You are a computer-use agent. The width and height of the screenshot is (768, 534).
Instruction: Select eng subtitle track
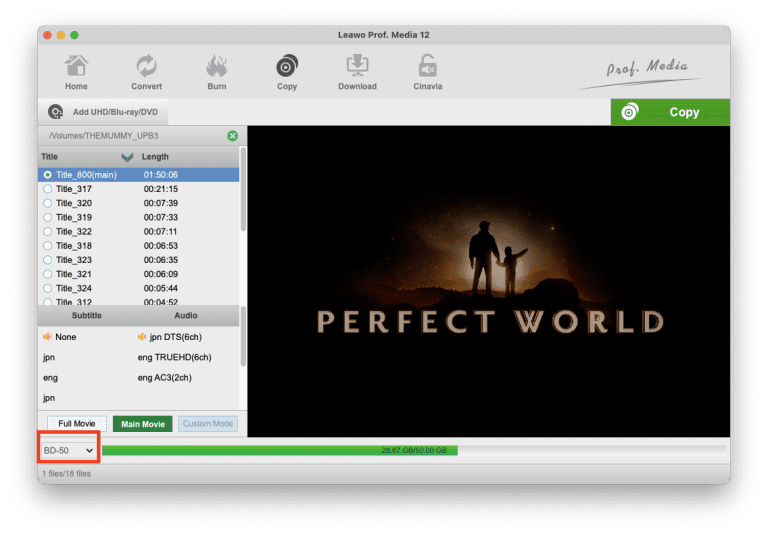pos(50,378)
